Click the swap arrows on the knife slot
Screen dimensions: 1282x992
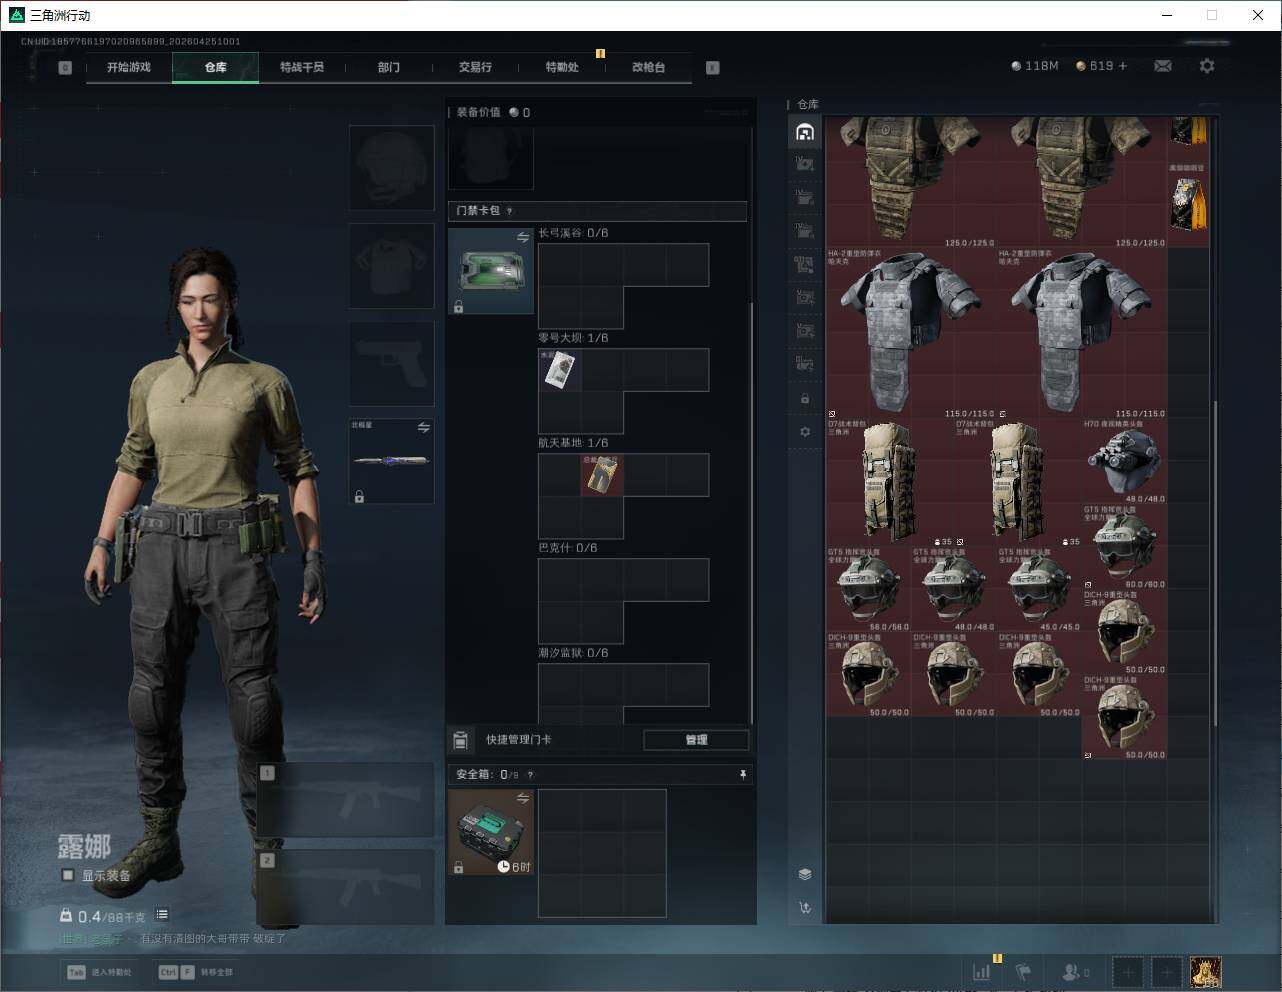point(424,428)
